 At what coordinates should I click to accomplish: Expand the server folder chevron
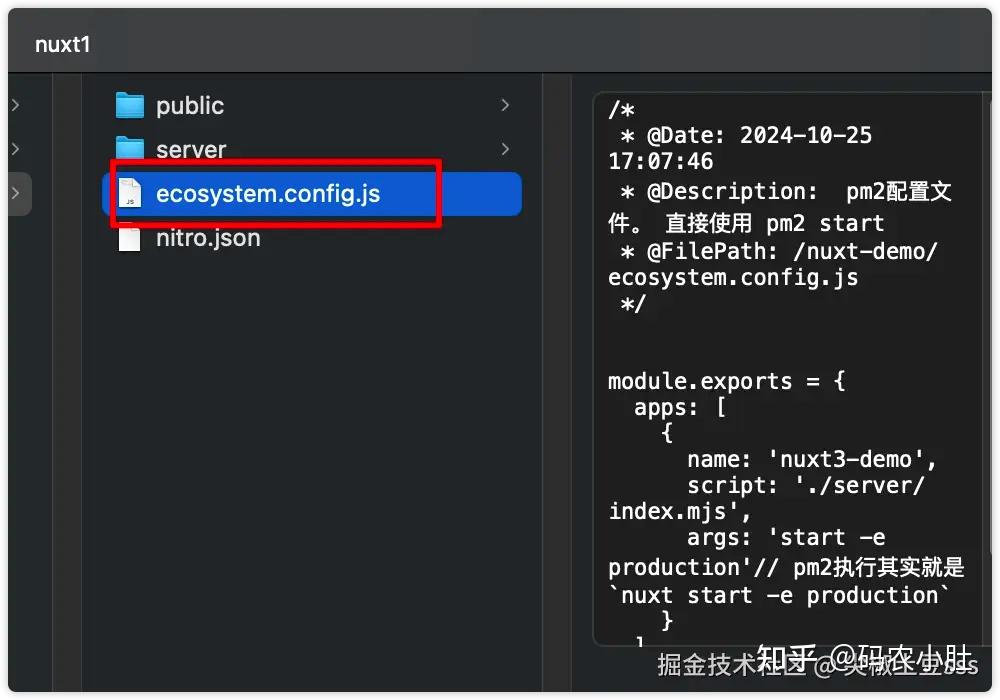[x=505, y=149]
